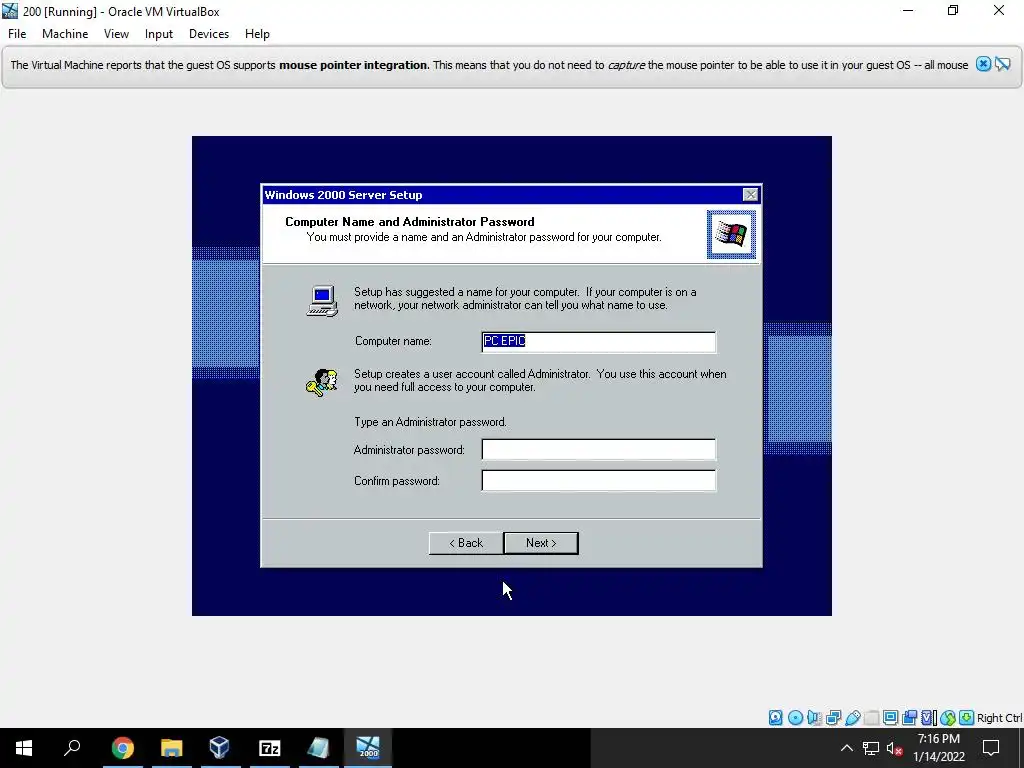Click the 'Administrator password:' label
Image resolution: width=1024 pixels, height=768 pixels.
409,450
